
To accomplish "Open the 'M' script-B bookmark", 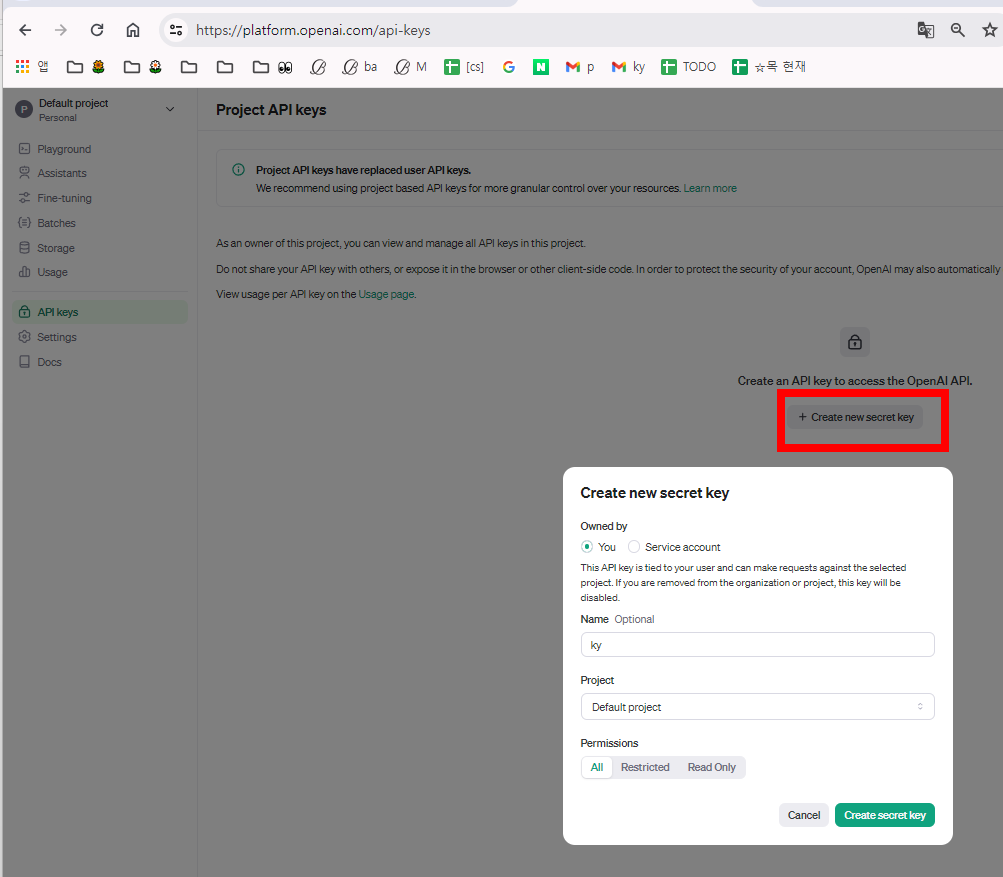I will click(410, 67).
